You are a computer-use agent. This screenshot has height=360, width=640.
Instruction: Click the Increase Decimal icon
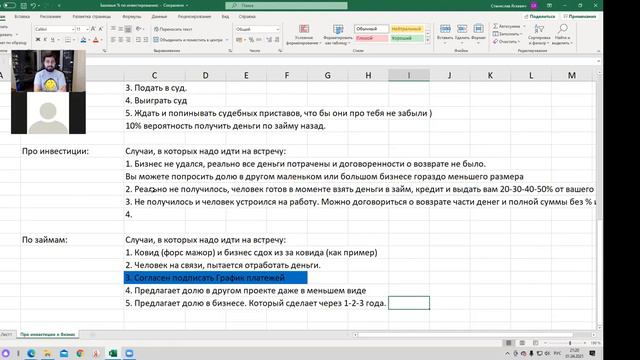[269, 40]
